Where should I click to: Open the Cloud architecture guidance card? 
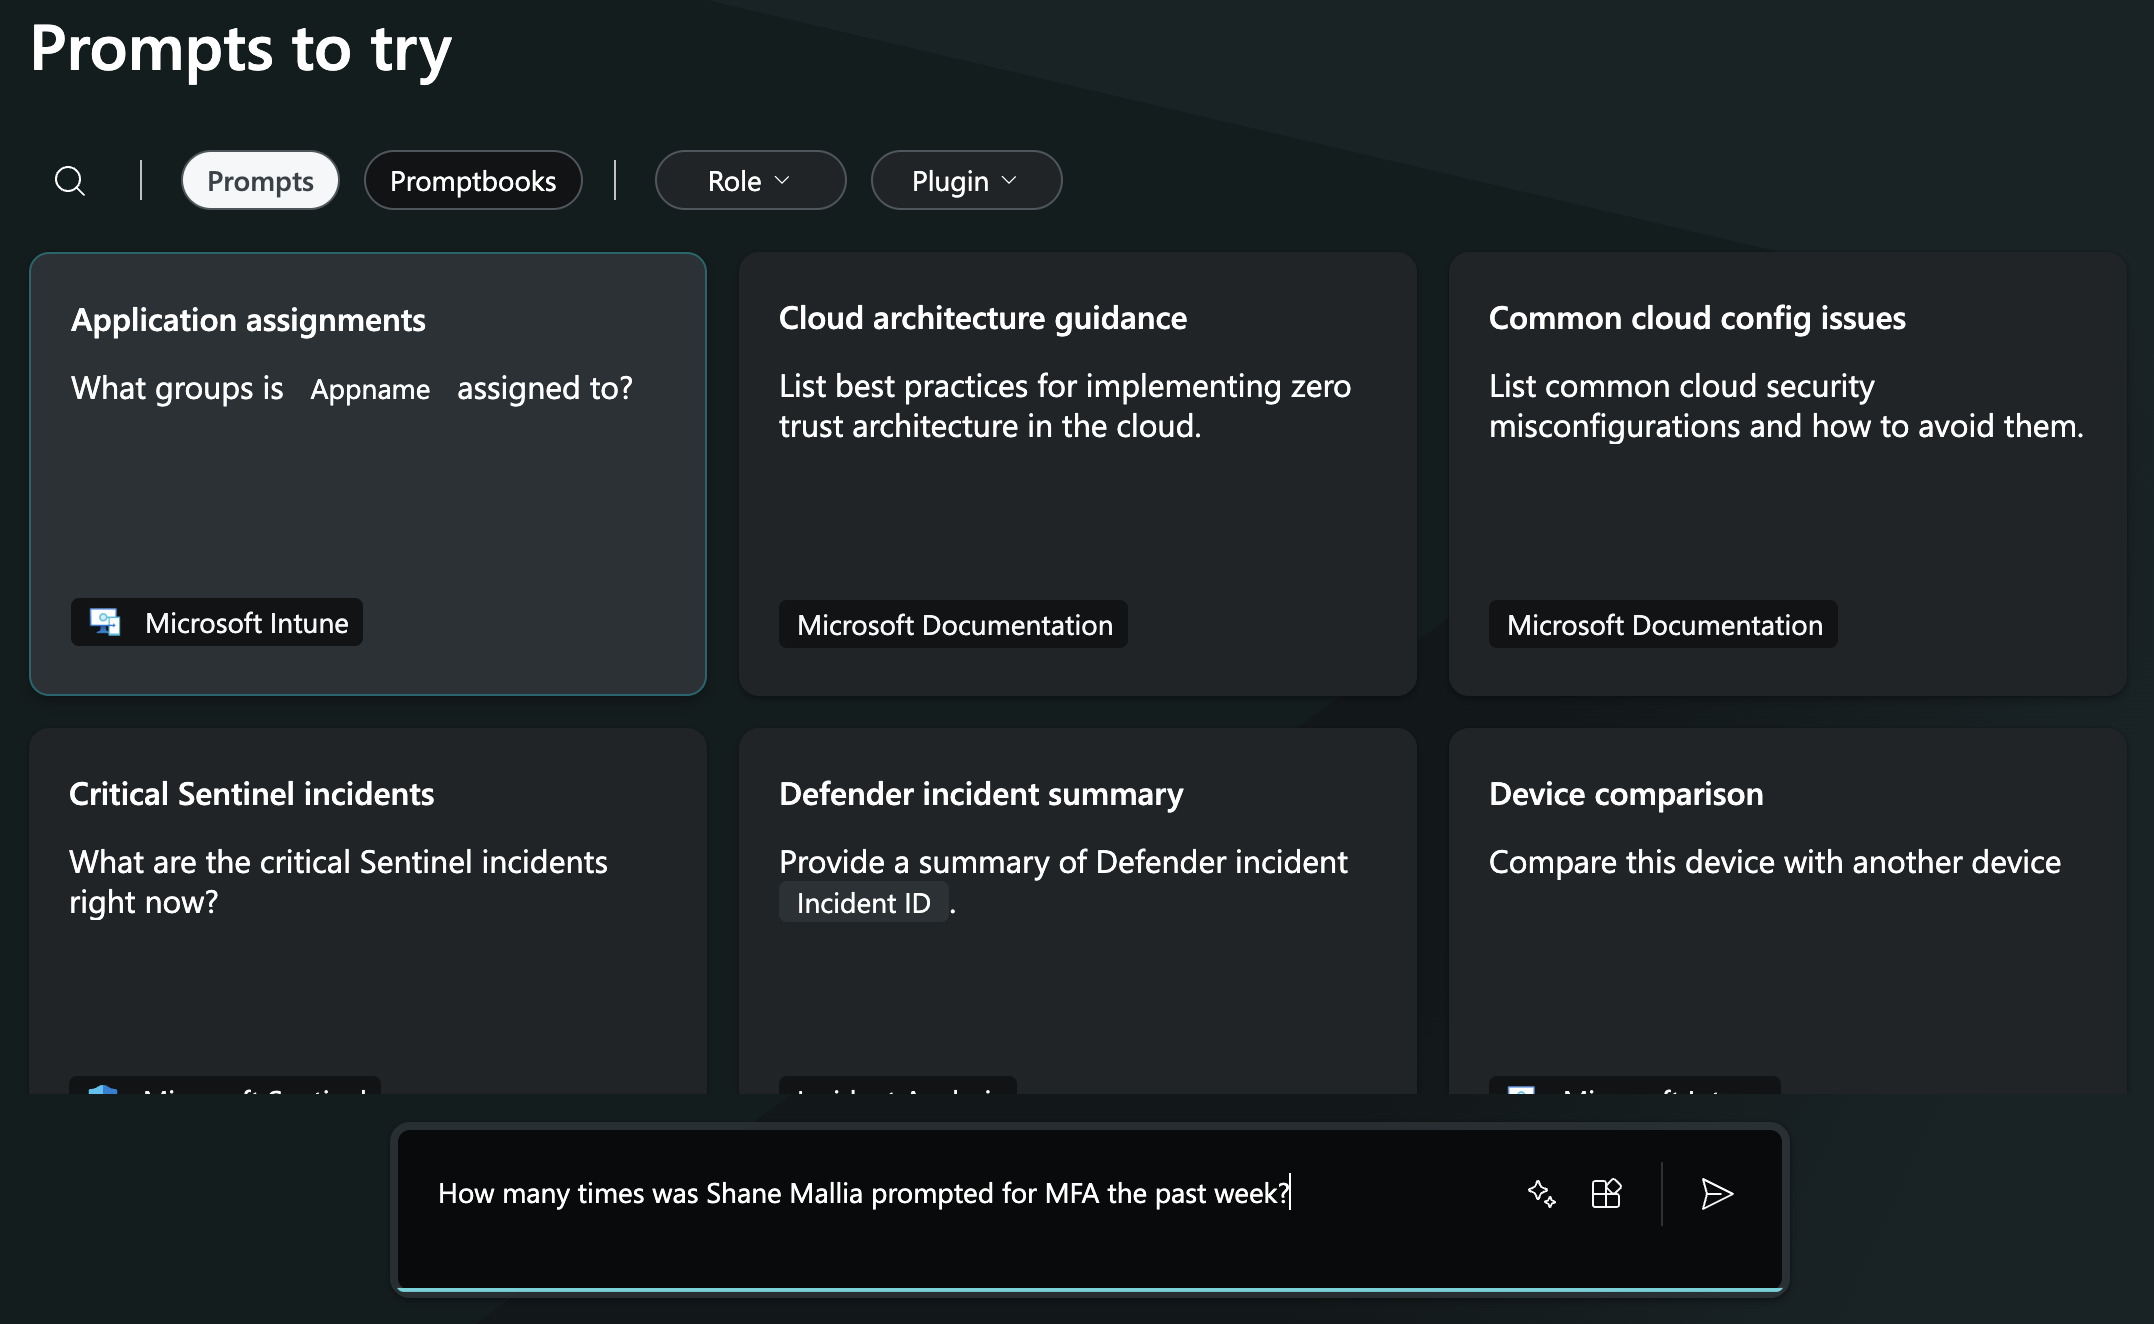pyautogui.click(x=1077, y=473)
